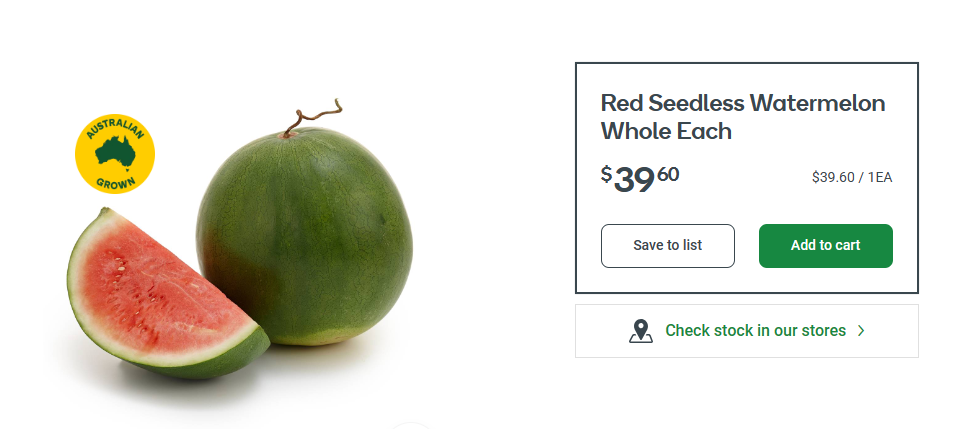This screenshot has width=953, height=429.
Task: Click the store location pin icon
Action: coord(640,331)
